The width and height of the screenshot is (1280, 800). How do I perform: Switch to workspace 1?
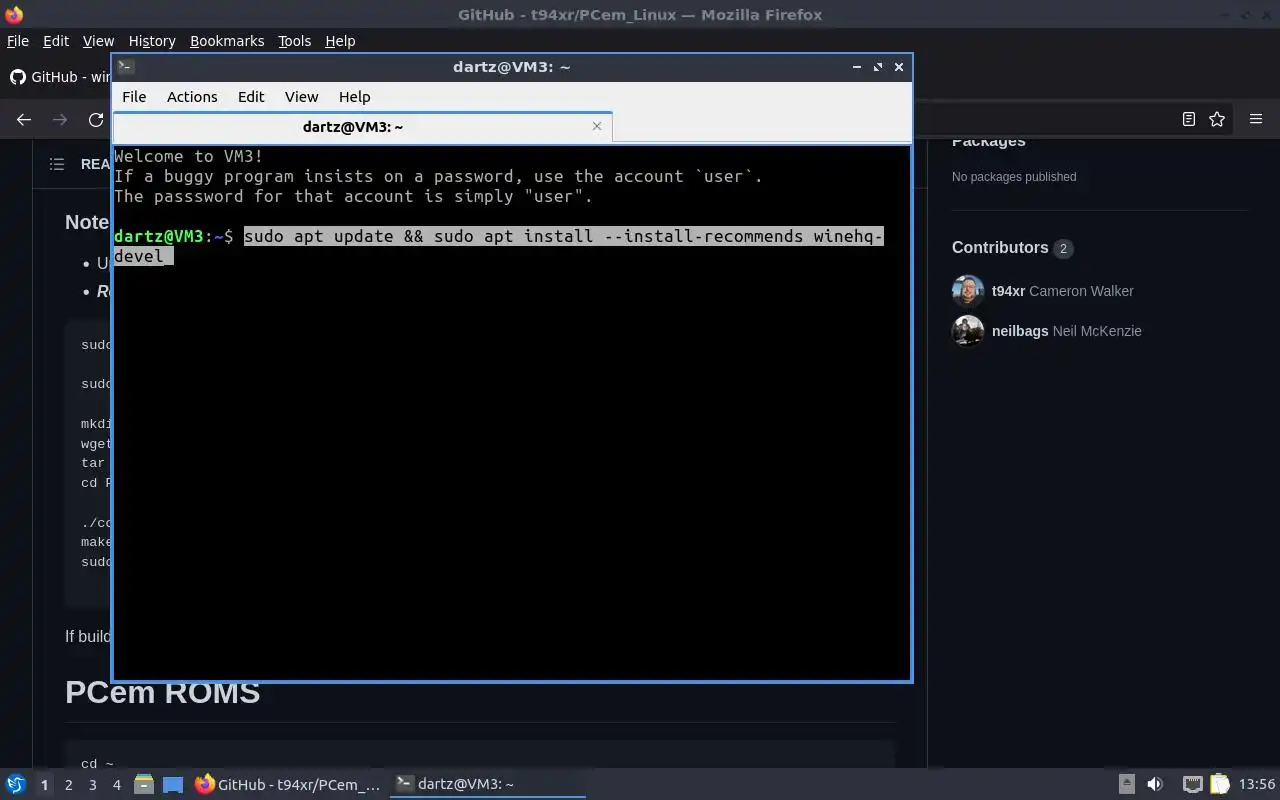click(x=44, y=785)
